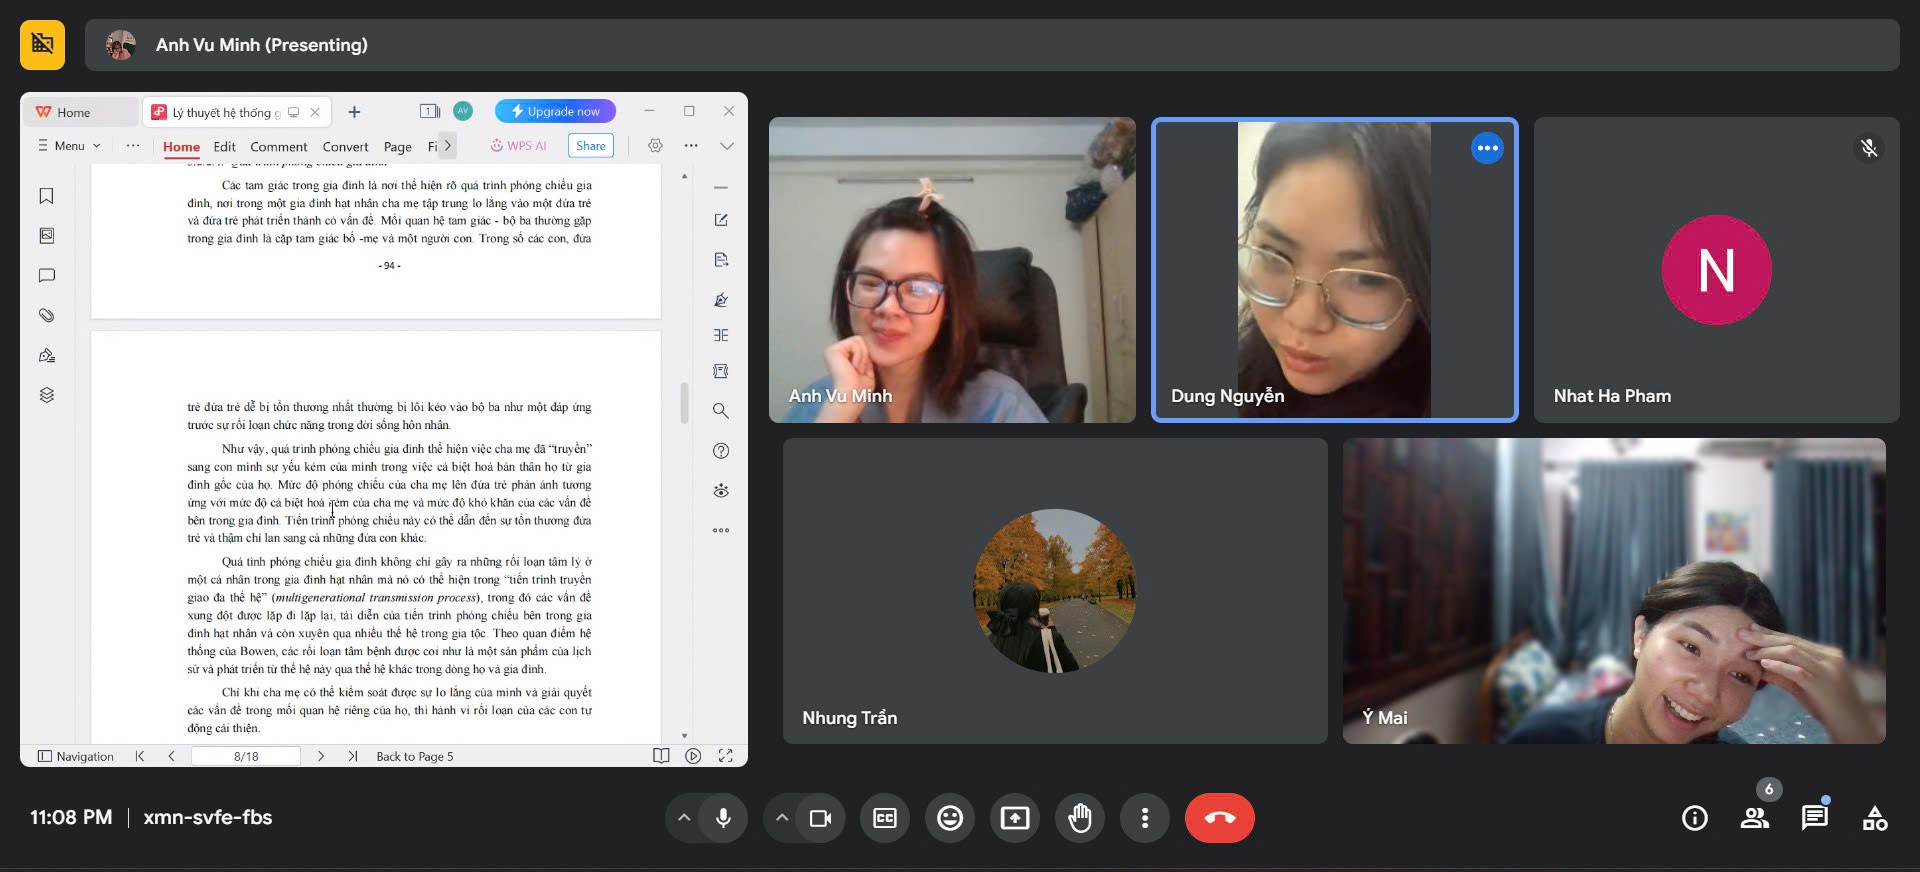1920x872 pixels.
Task: Open the send reaction emoji picker
Action: [x=949, y=818]
